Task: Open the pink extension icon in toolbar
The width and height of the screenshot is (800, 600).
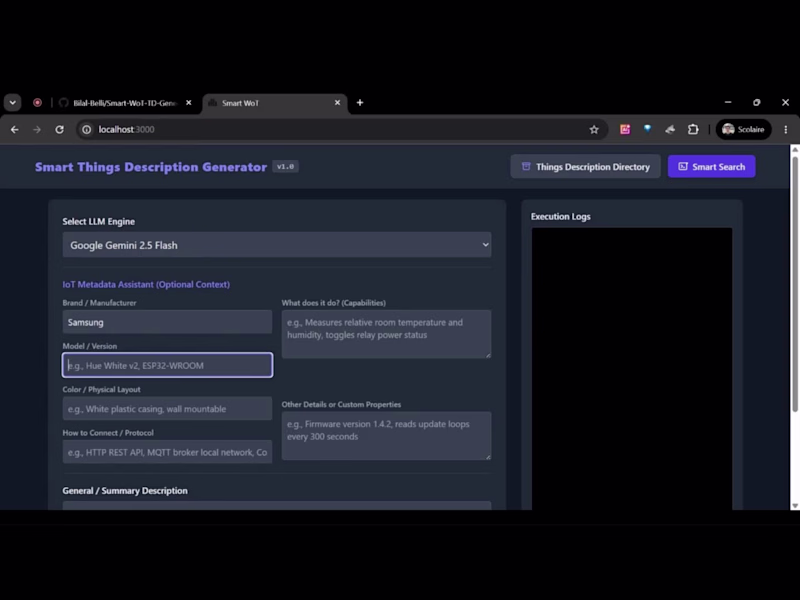Action: (x=625, y=129)
